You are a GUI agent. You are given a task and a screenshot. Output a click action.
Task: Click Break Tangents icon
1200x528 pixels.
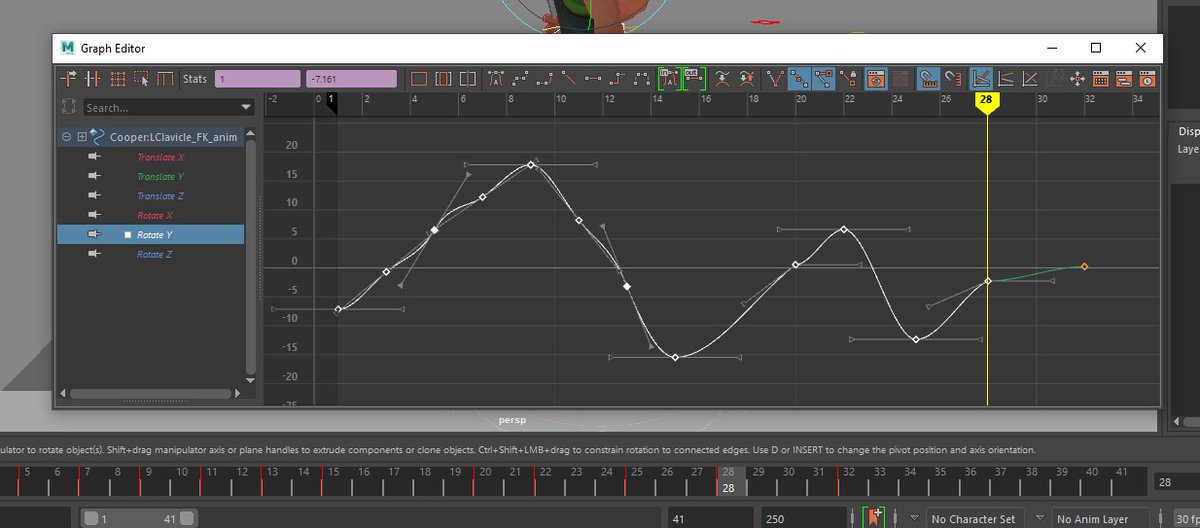775,78
